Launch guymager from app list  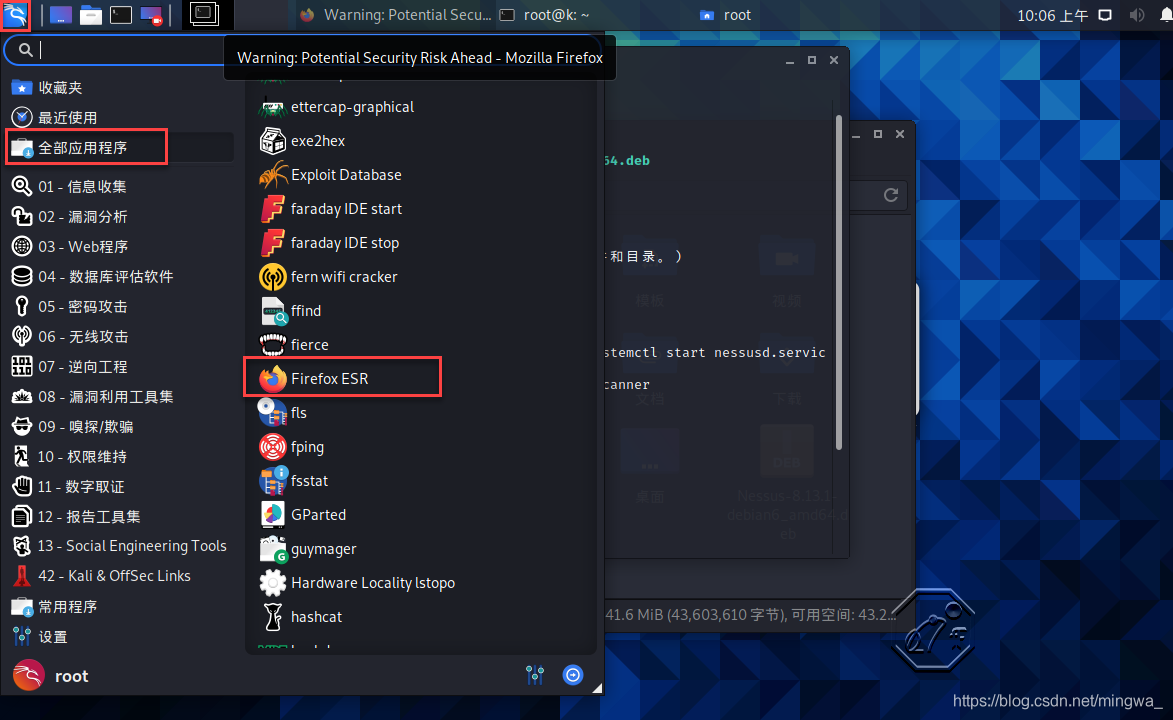click(x=420, y=549)
